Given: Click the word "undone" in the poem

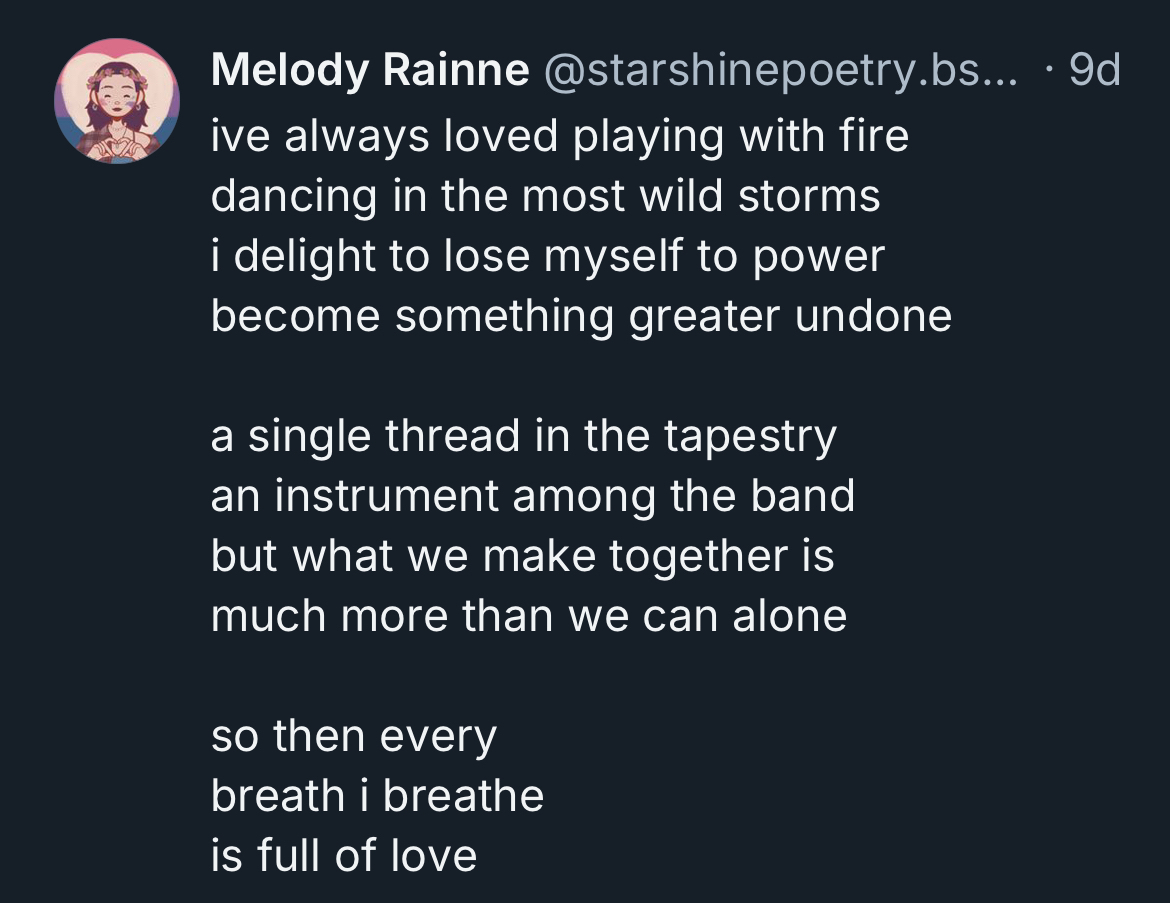Looking at the screenshot, I should (873, 316).
